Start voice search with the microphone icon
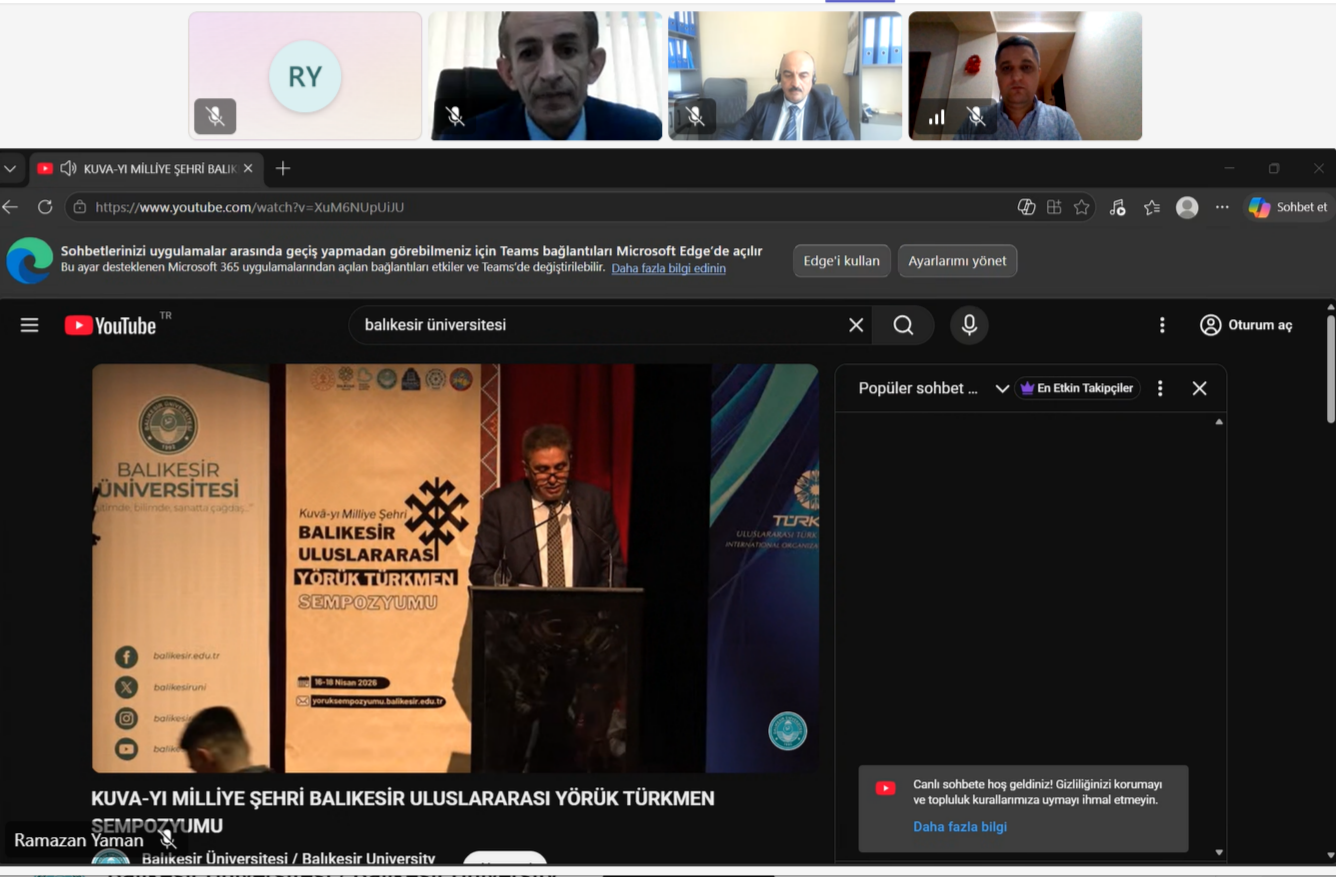Screen dimensions: 1336x877 [x=968, y=324]
